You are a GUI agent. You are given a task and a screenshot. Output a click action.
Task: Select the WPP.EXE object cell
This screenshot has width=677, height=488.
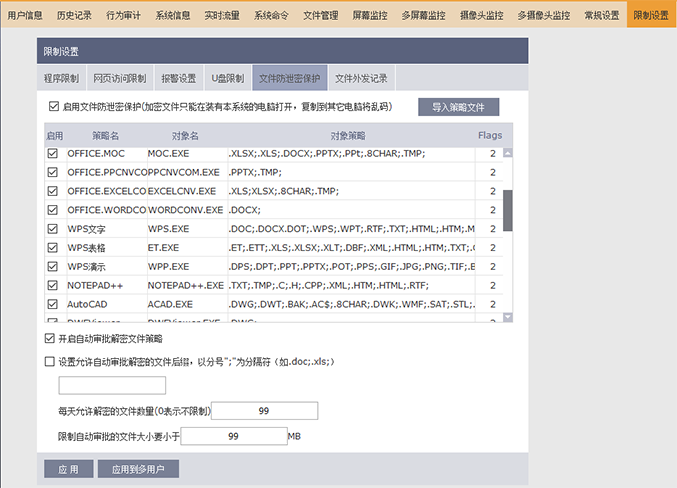coord(187,266)
